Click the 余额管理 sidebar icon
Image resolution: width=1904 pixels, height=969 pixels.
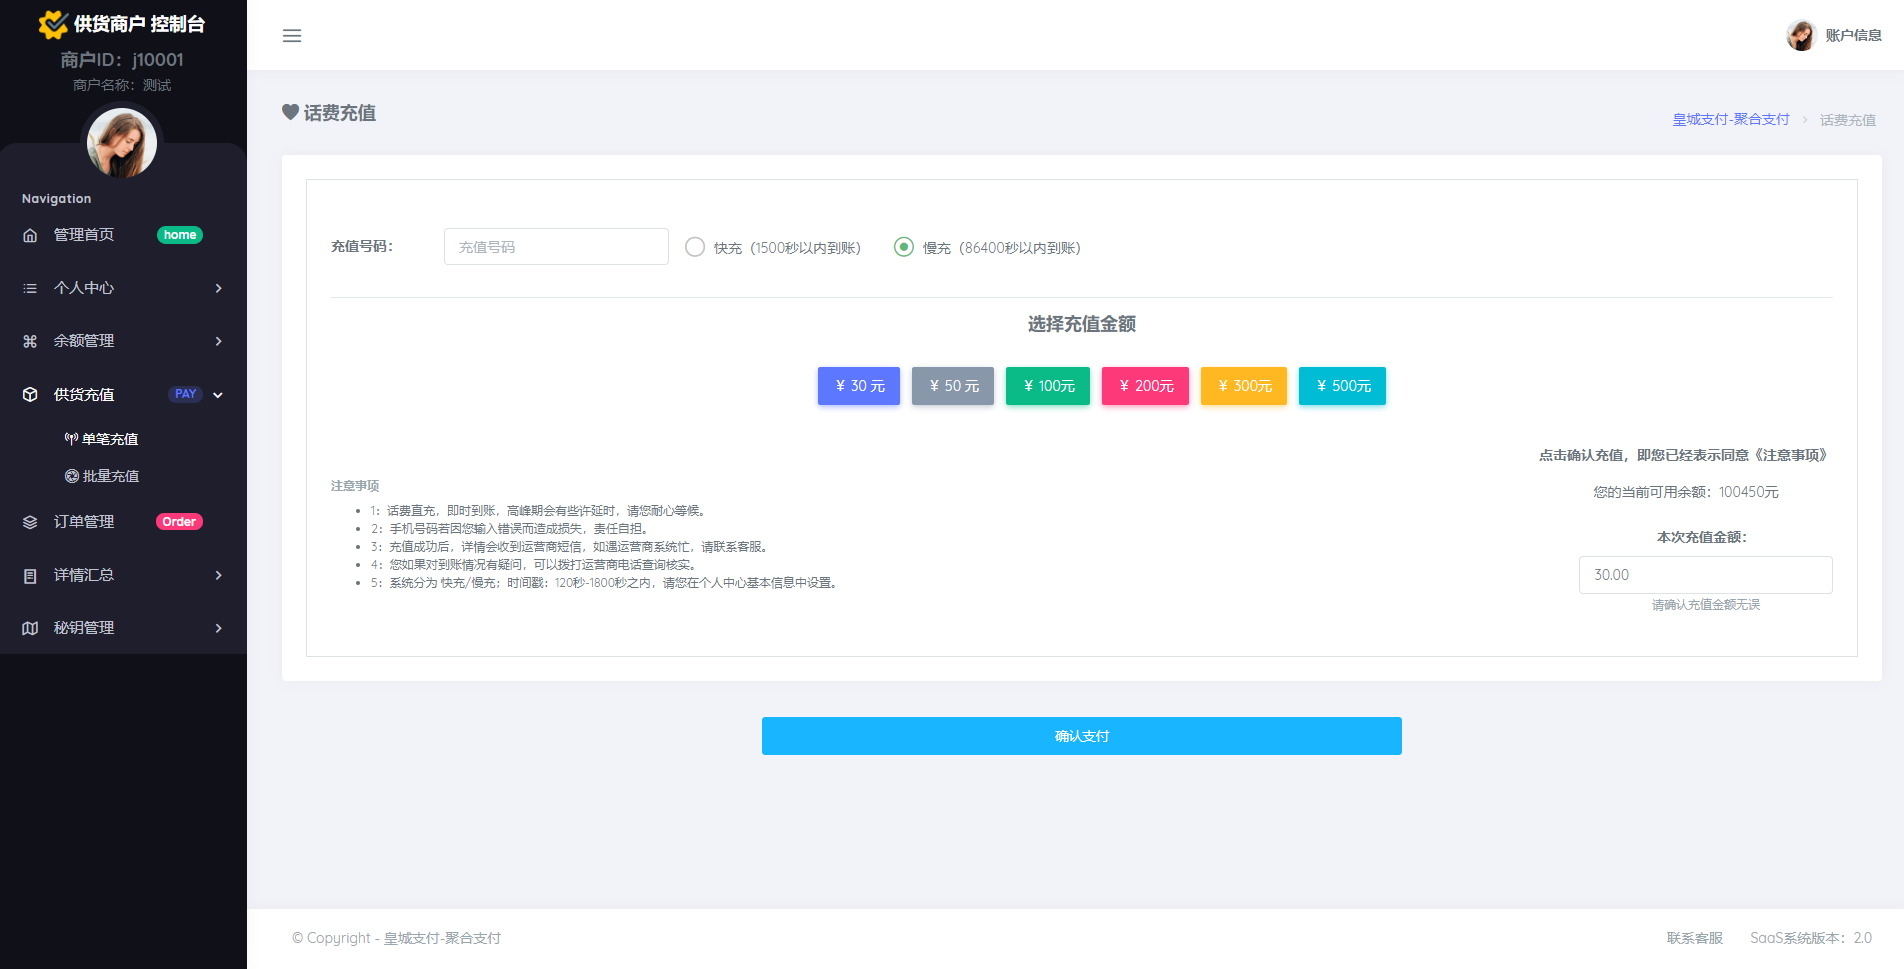[x=30, y=341]
